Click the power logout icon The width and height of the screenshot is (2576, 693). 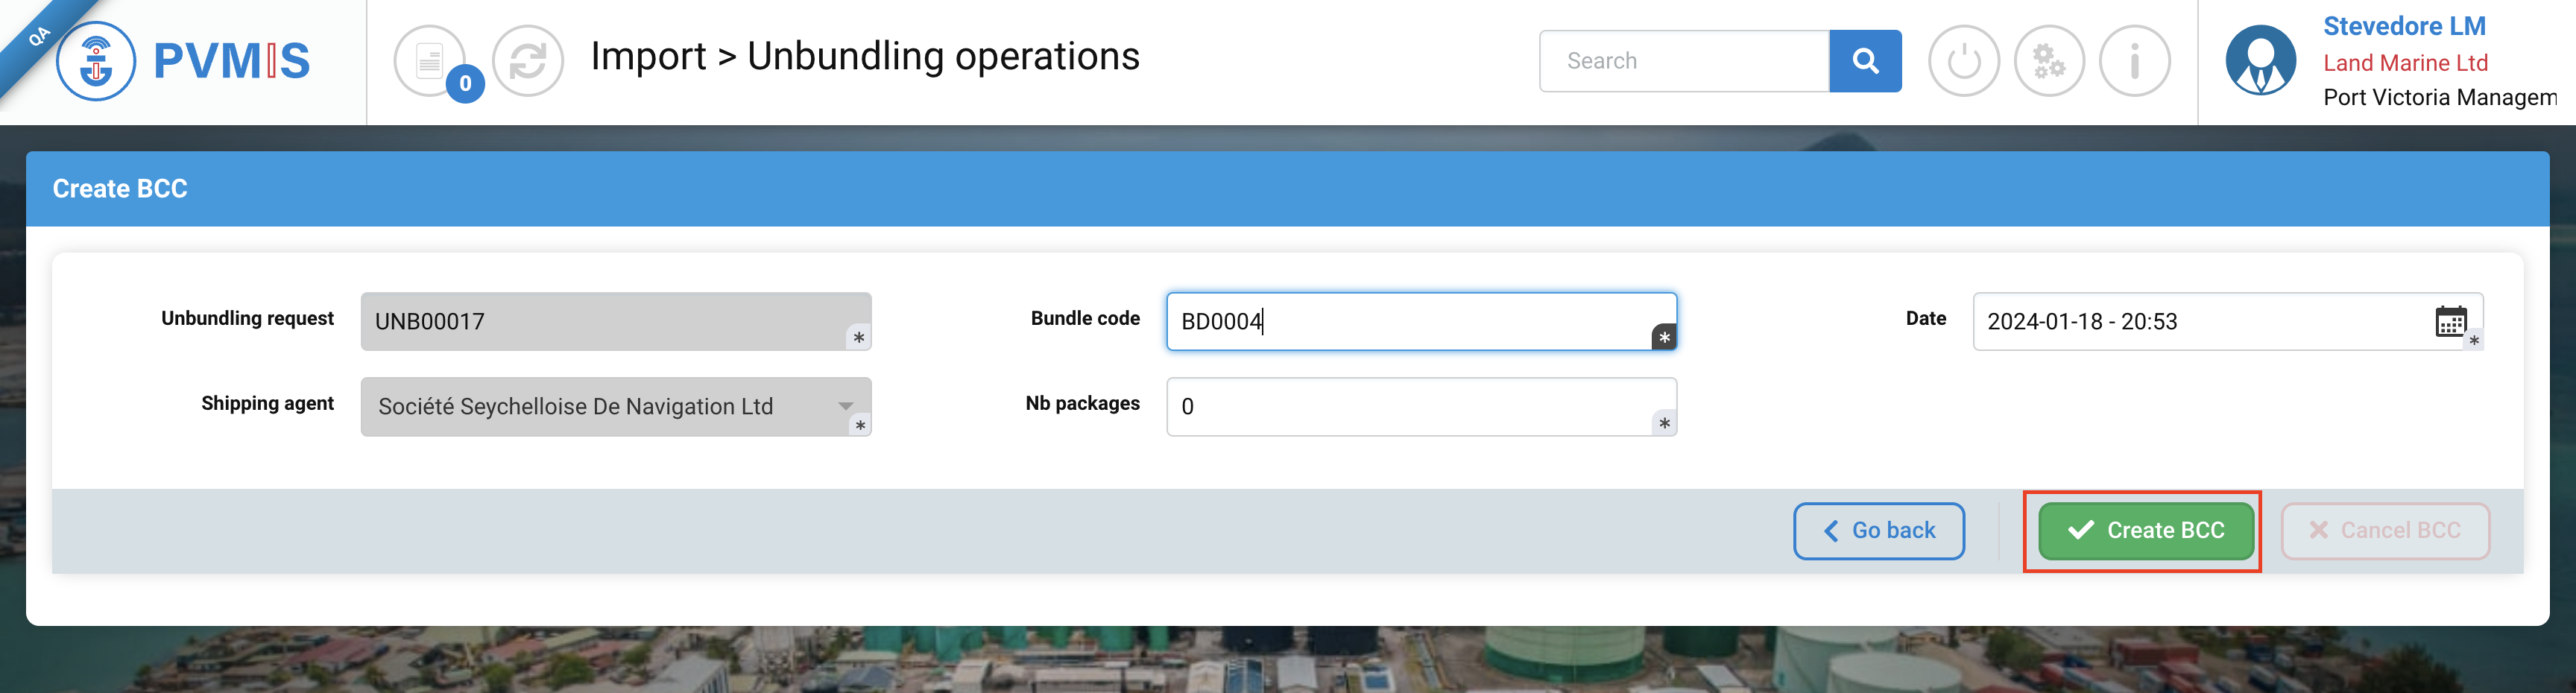click(x=1963, y=61)
